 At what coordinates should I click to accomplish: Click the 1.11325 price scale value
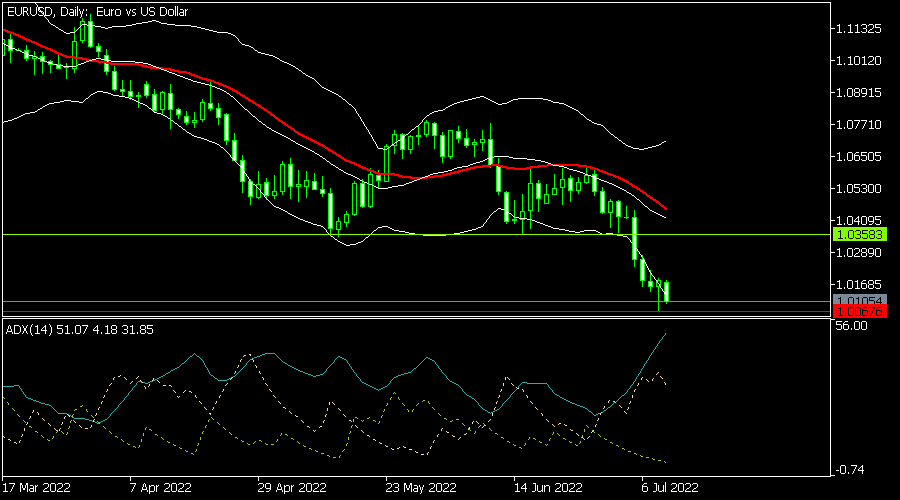coord(859,29)
